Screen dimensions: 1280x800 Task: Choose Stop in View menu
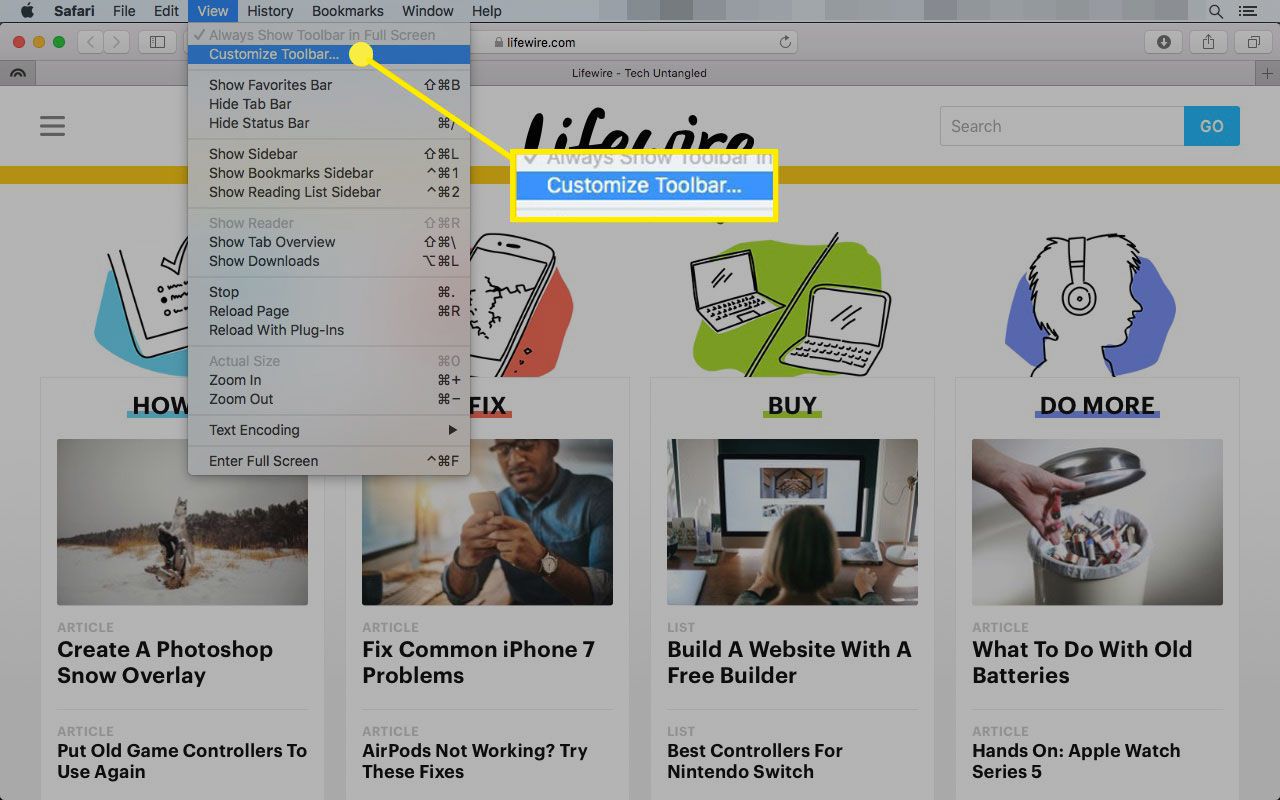(329, 292)
